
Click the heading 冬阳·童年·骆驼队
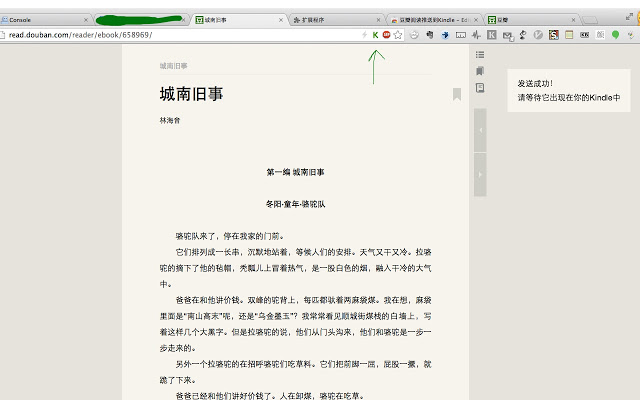point(296,204)
